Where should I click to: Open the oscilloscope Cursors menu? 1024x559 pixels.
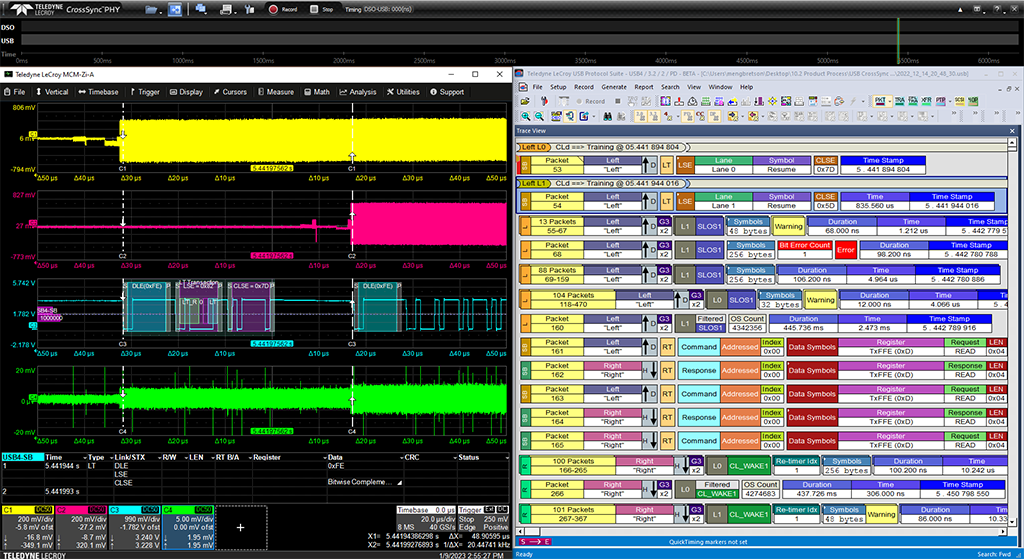(x=230, y=92)
